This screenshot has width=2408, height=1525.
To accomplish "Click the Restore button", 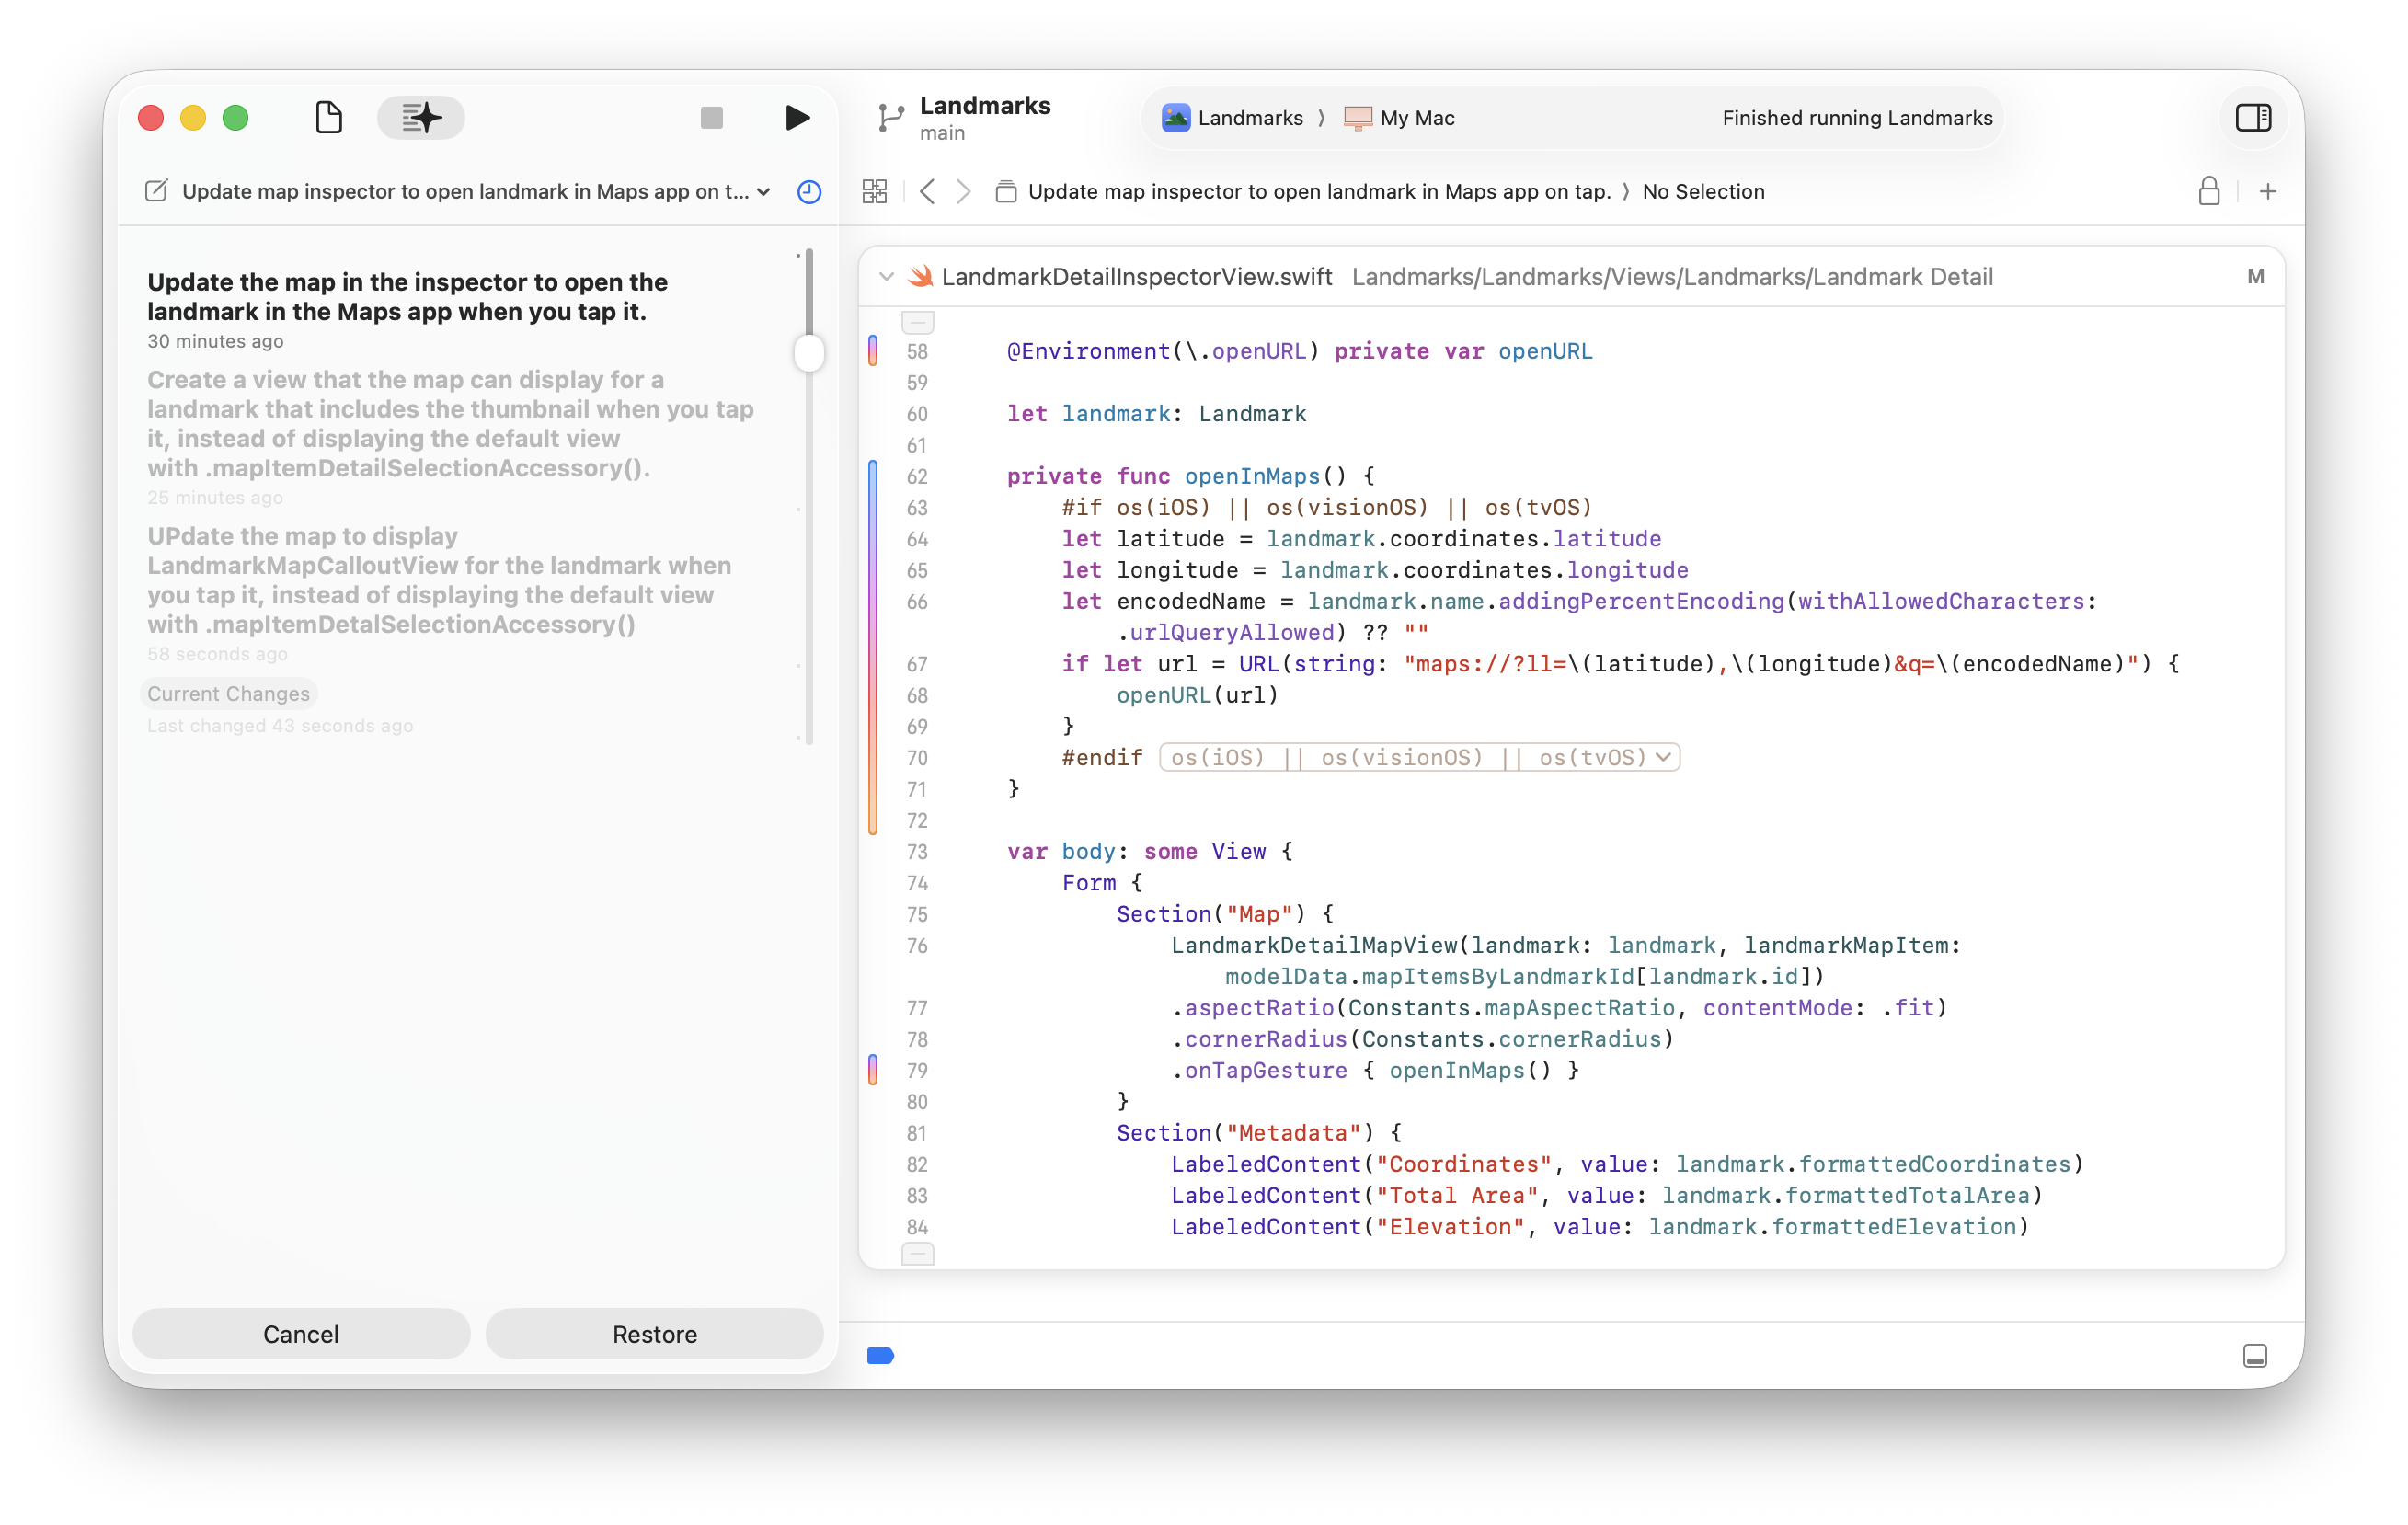I will pos(654,1334).
